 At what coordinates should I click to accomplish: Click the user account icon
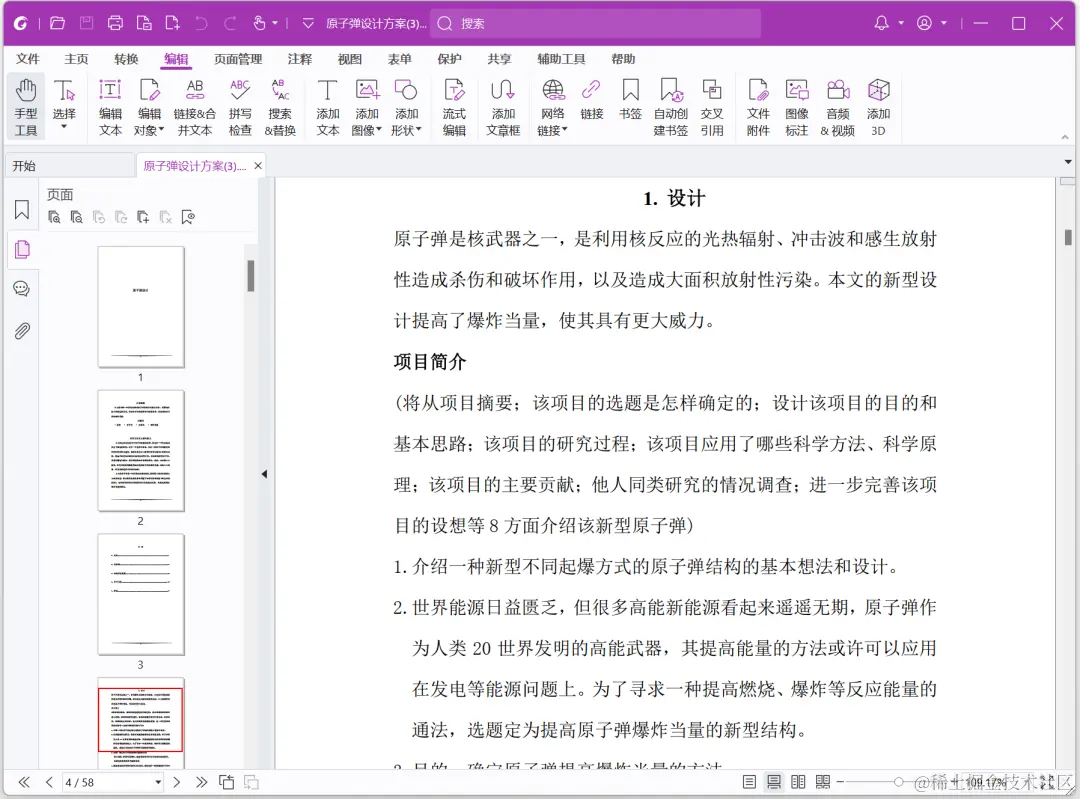(x=924, y=23)
